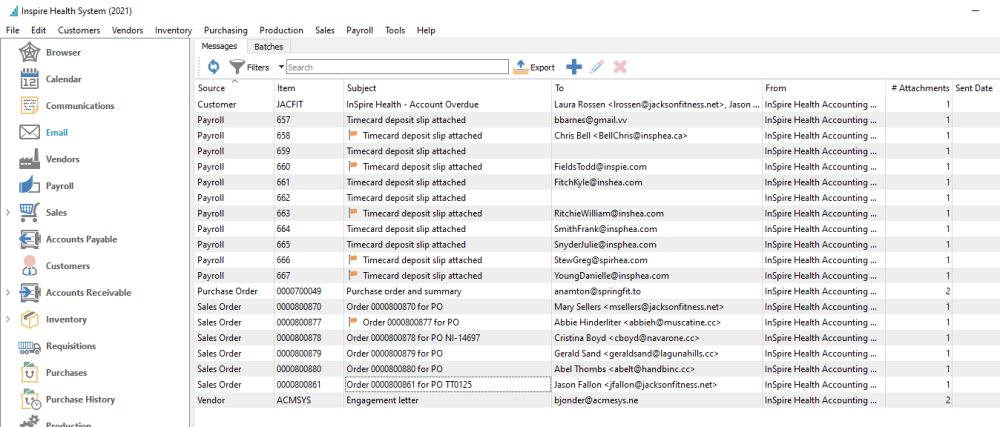Screen dimensions: 1000x427
Task: Toggle the flag on payroll item 663
Action: (x=353, y=214)
